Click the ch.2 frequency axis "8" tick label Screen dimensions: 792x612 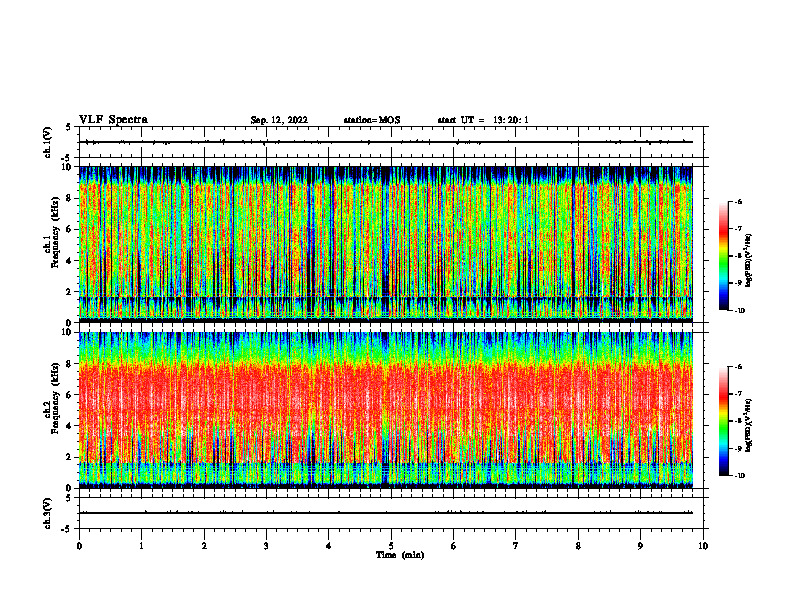(70, 364)
